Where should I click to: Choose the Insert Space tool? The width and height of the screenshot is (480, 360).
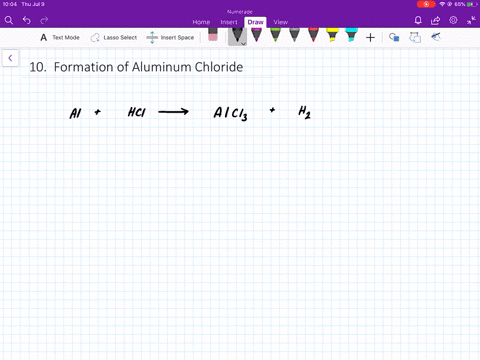click(170, 38)
